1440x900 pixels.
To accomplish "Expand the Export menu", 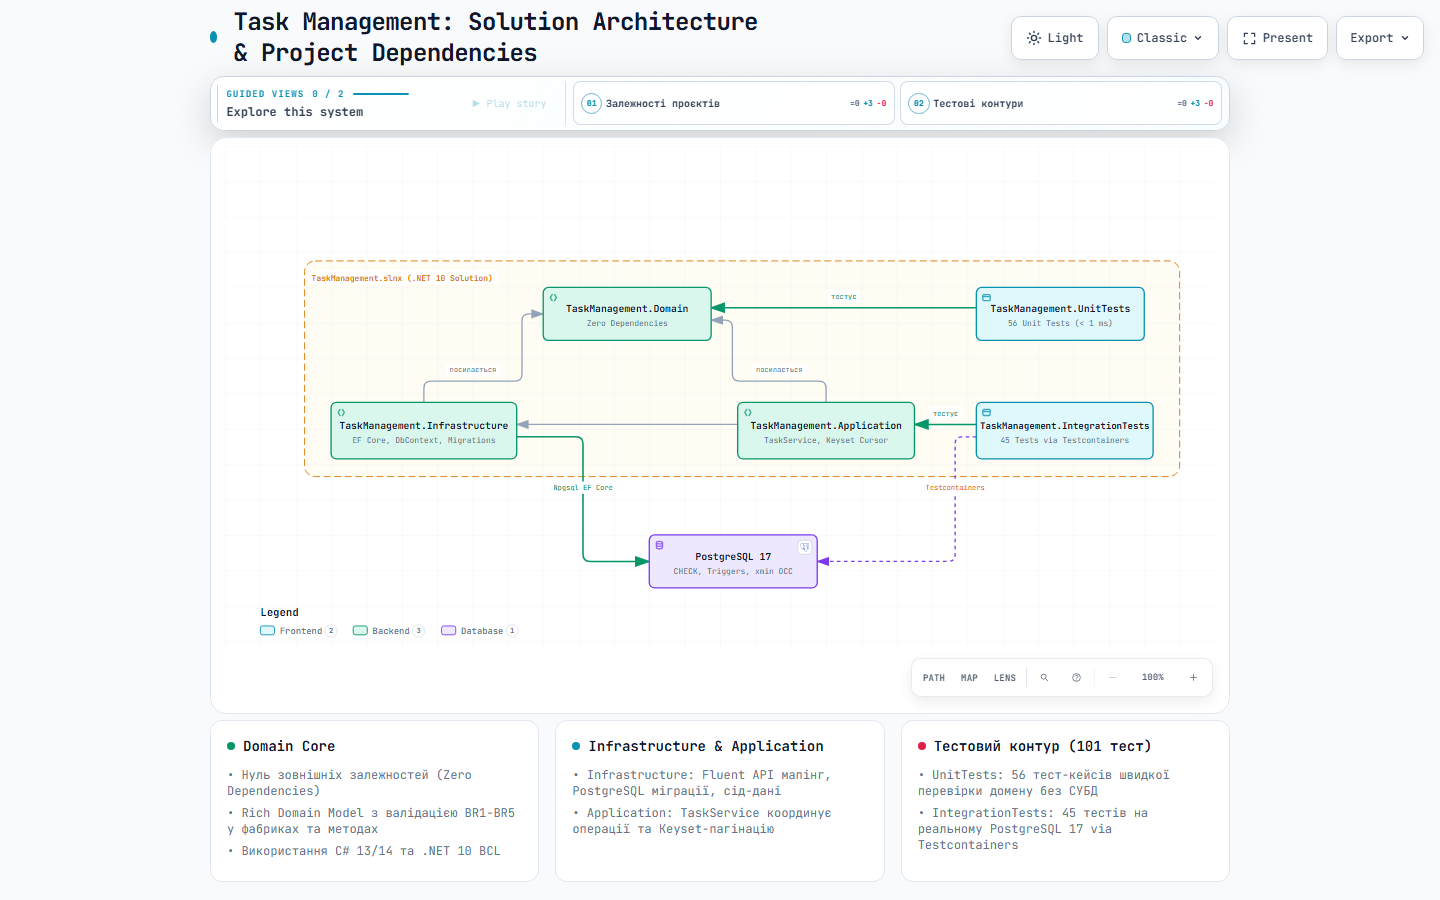I will 1379,38.
